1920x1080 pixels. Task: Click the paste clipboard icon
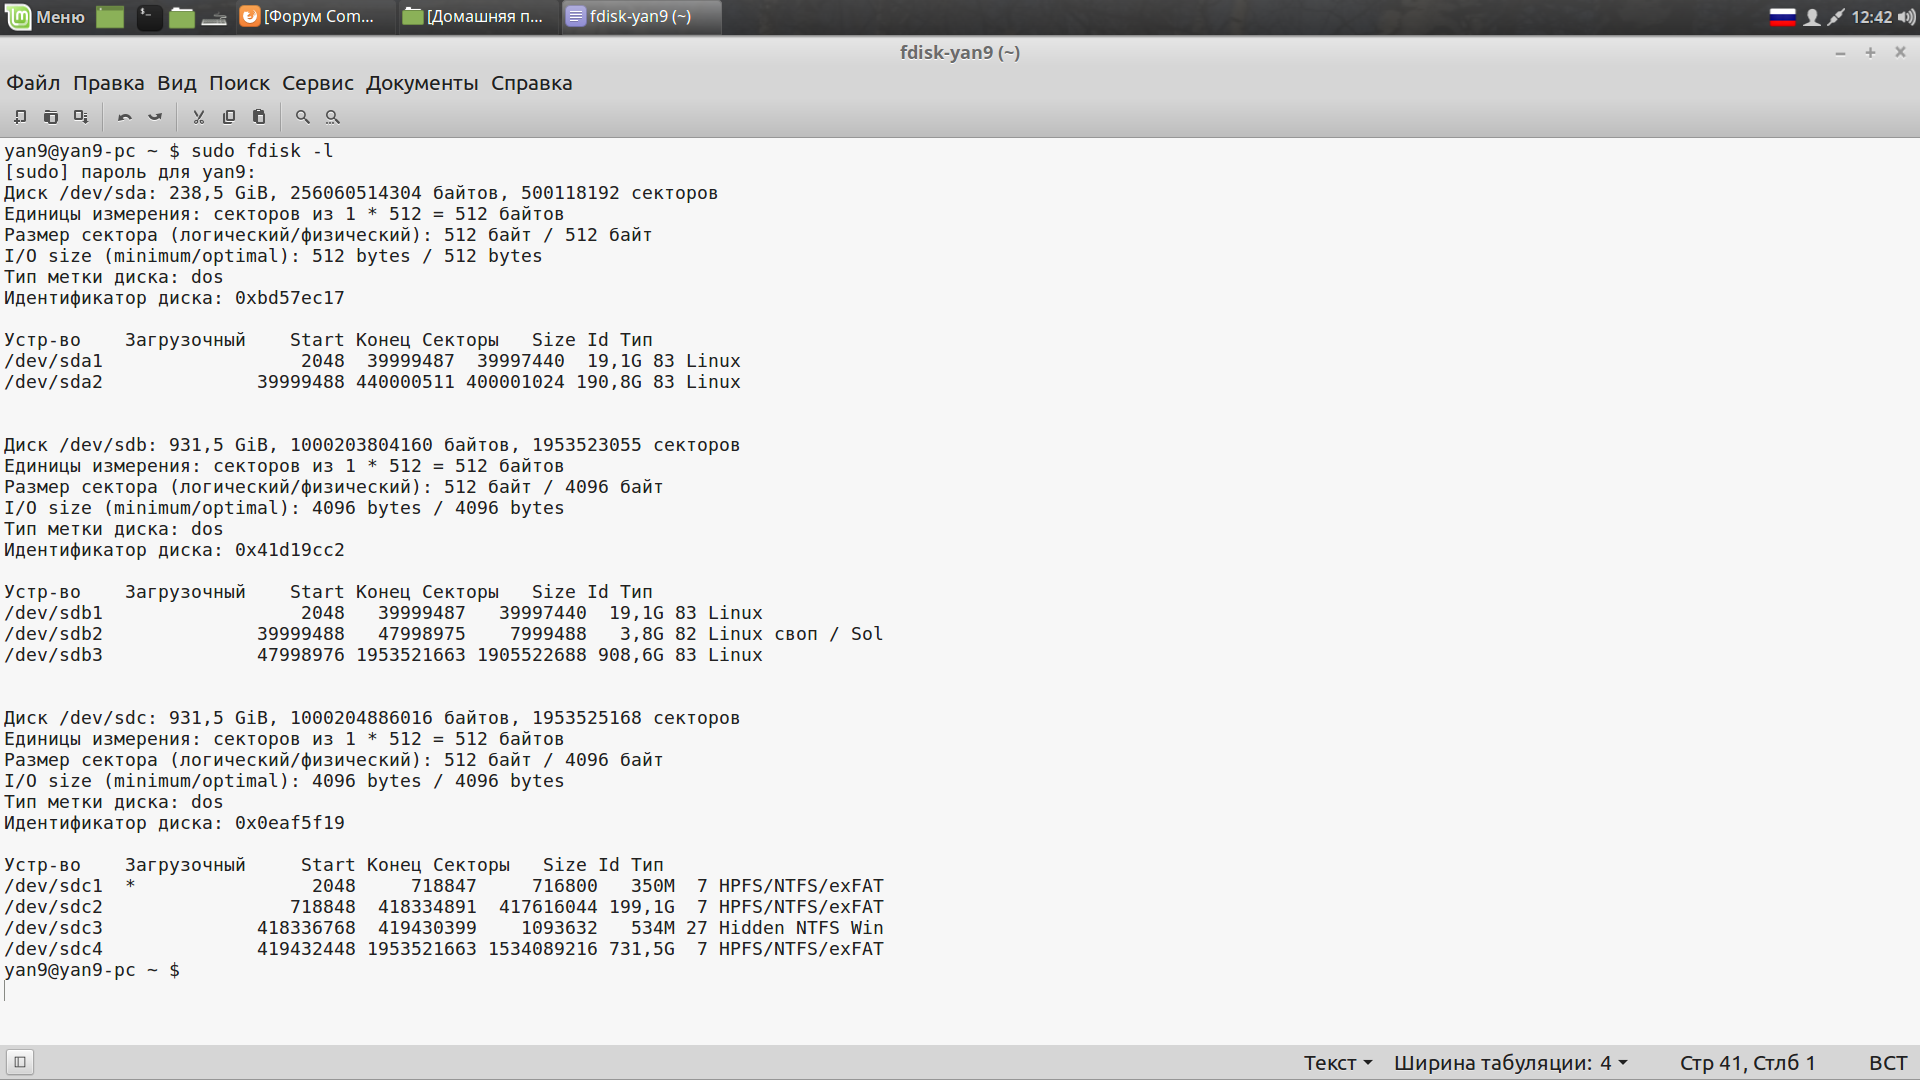click(x=259, y=117)
